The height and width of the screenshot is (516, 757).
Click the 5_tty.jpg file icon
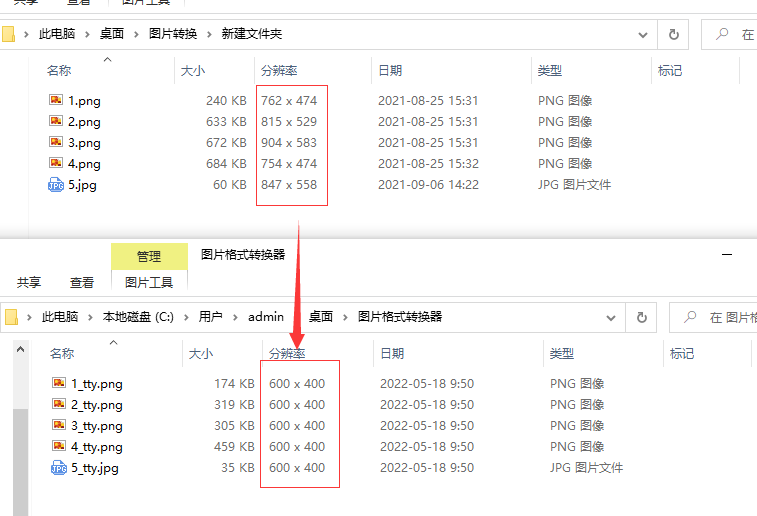point(59,467)
